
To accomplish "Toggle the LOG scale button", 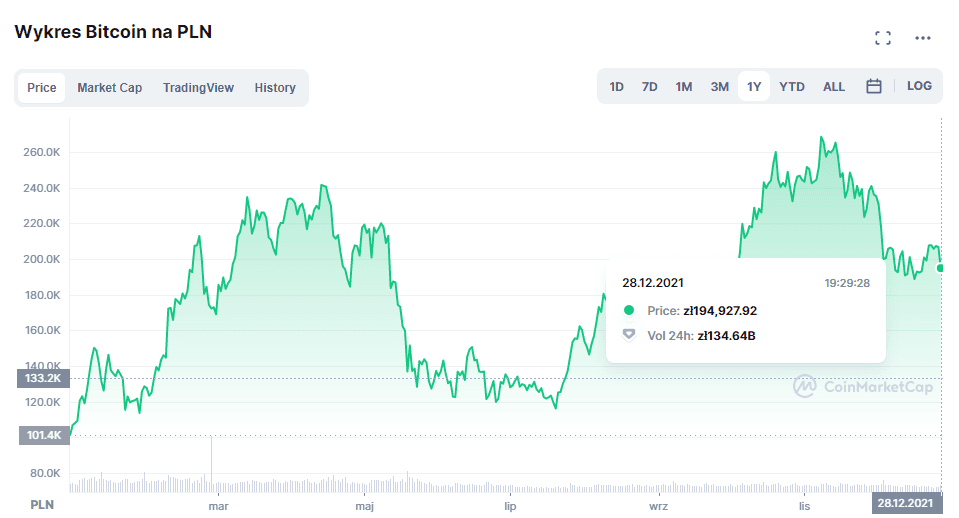I will (x=919, y=86).
